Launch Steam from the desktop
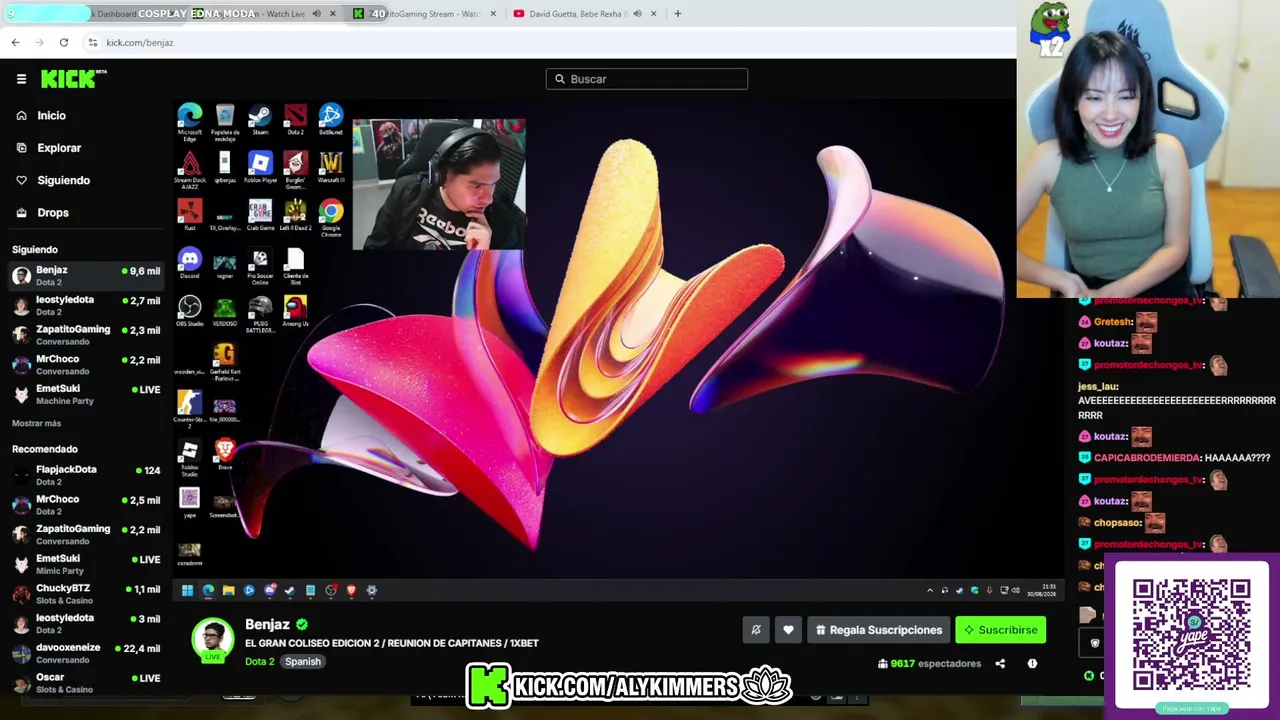The image size is (1280, 720). coord(260,120)
